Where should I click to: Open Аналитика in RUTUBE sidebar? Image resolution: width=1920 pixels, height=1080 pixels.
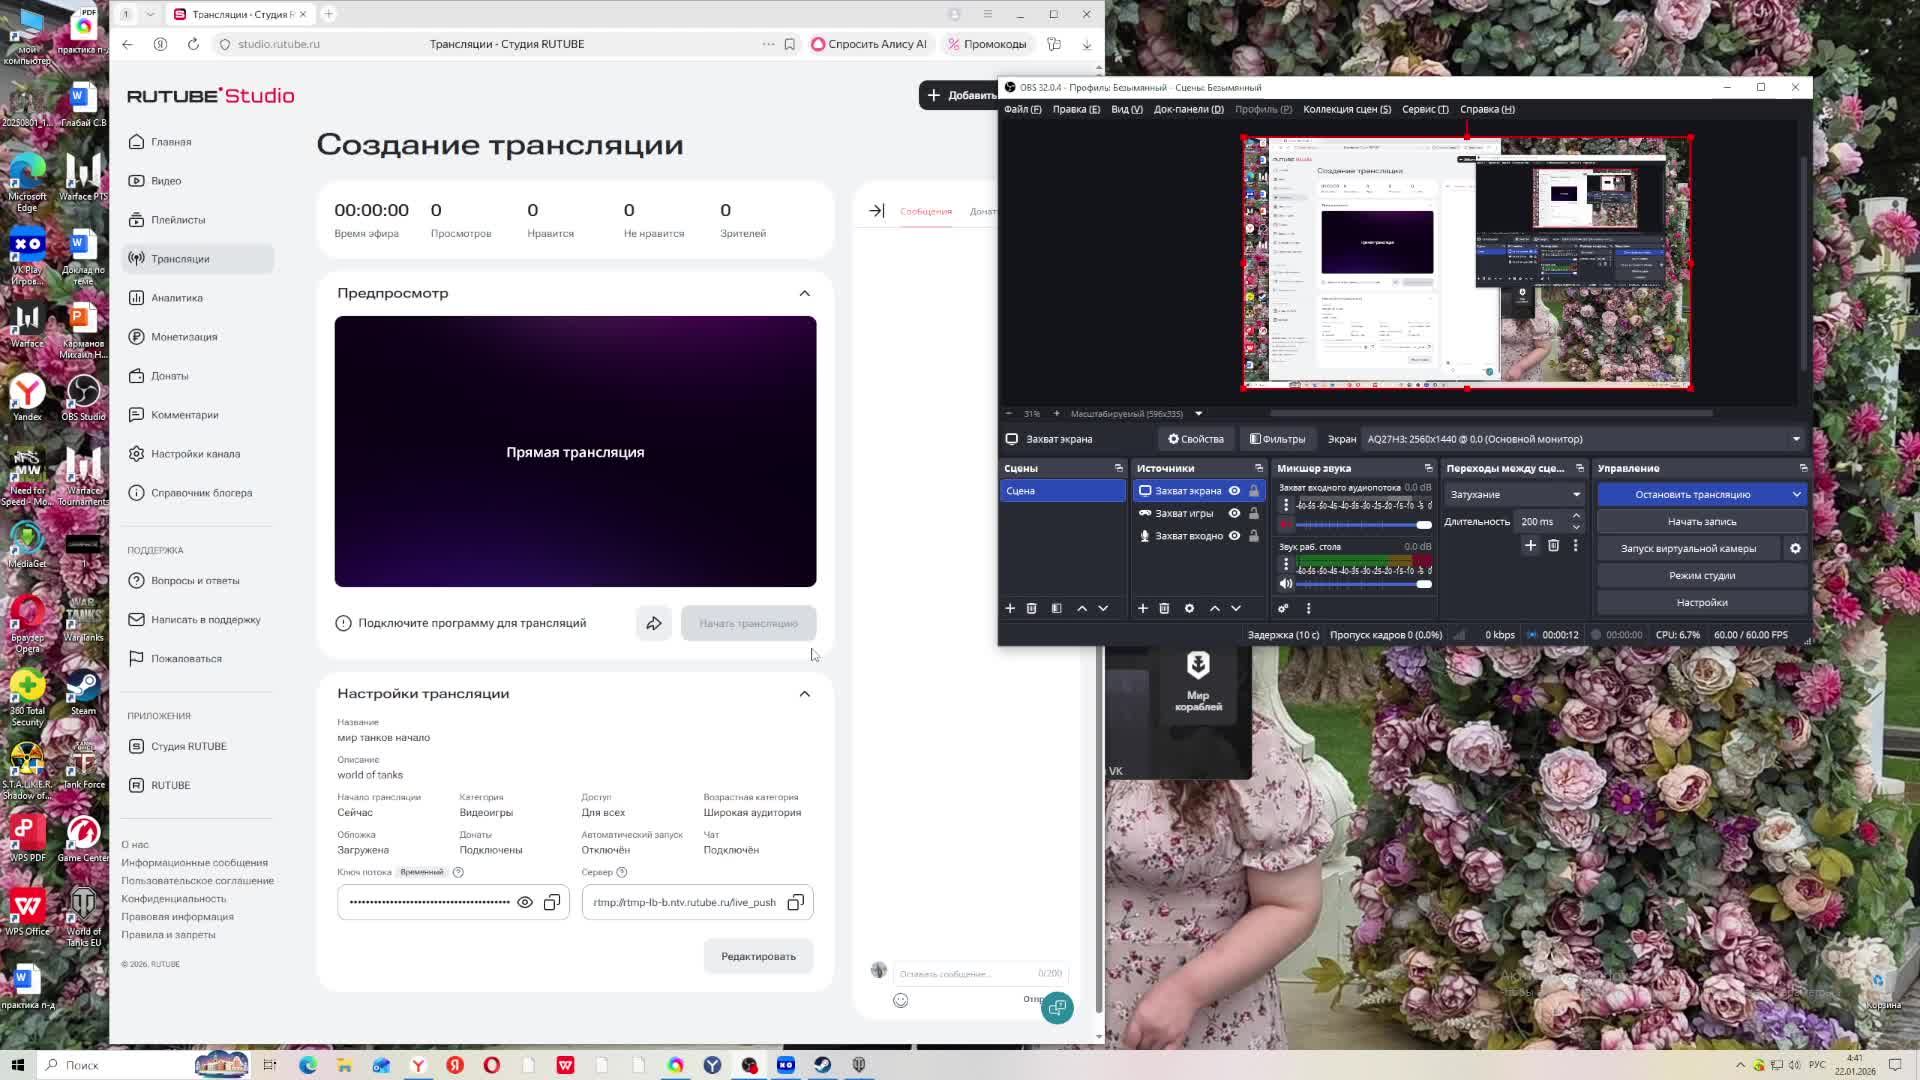(177, 298)
